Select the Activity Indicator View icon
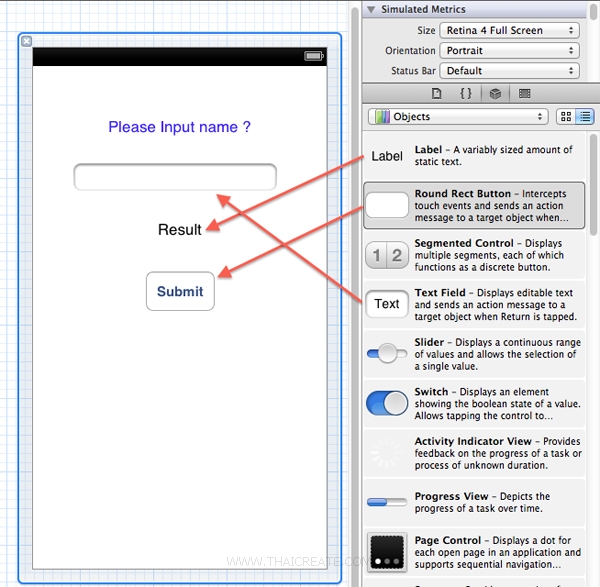600x587 pixels. 386,453
